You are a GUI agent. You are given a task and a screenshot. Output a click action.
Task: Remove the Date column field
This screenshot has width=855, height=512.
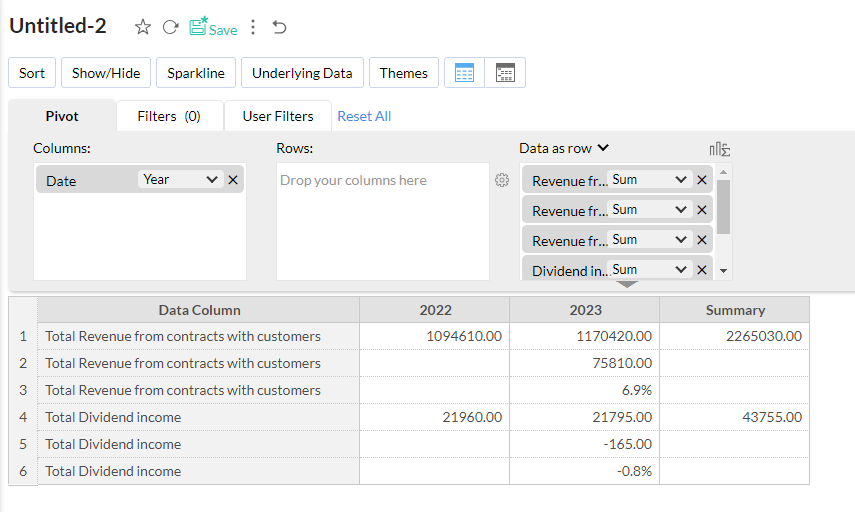point(233,180)
